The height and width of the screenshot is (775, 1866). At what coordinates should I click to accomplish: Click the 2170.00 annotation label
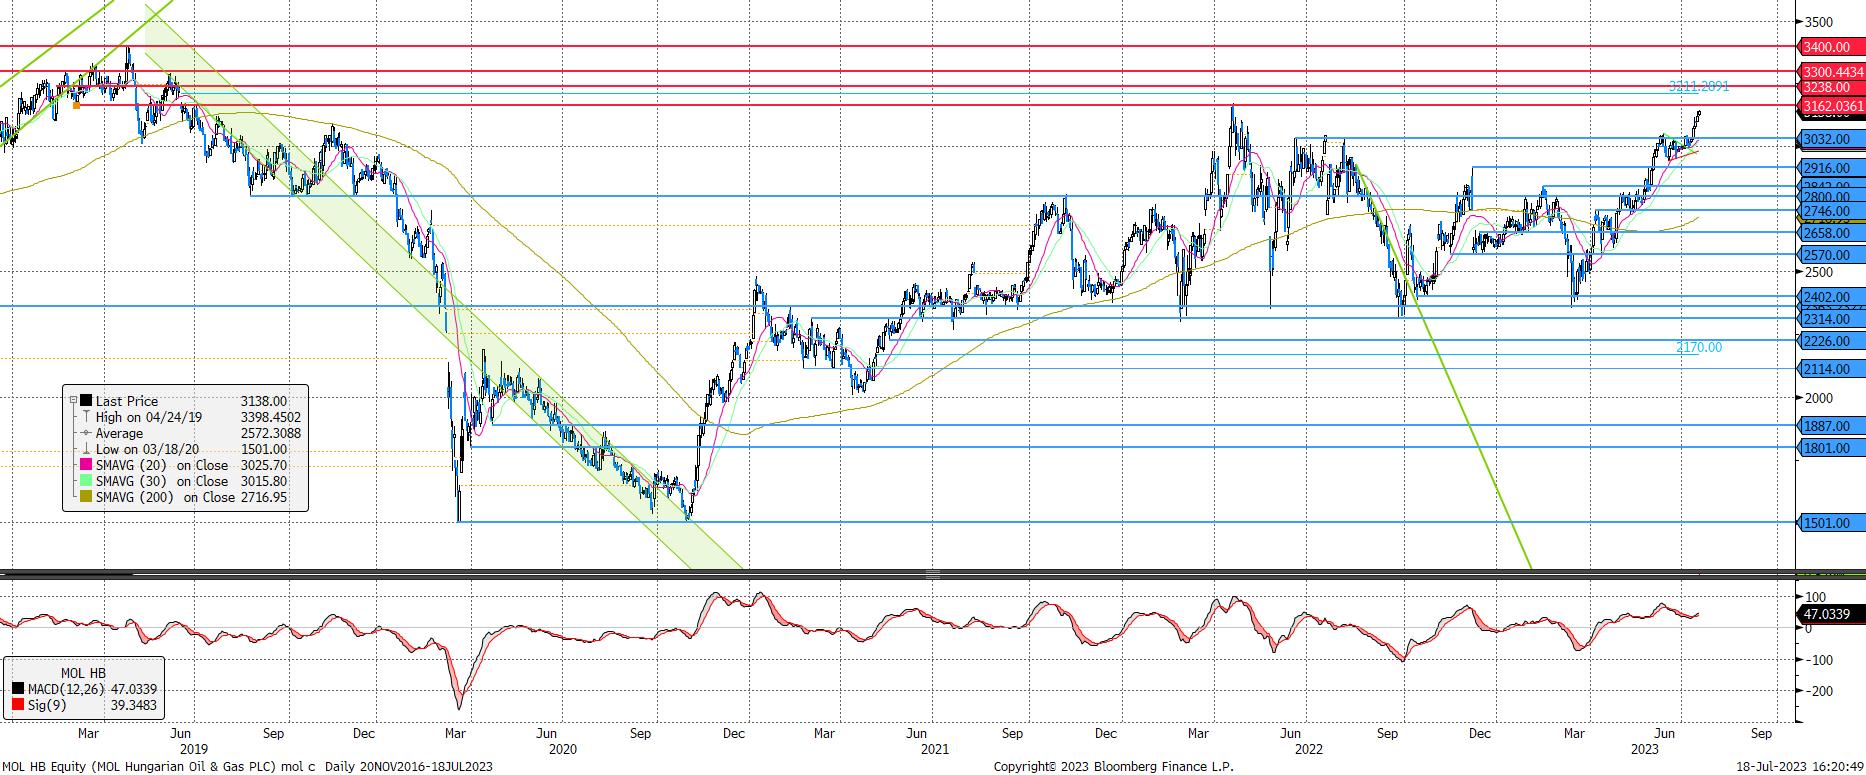tap(1699, 347)
